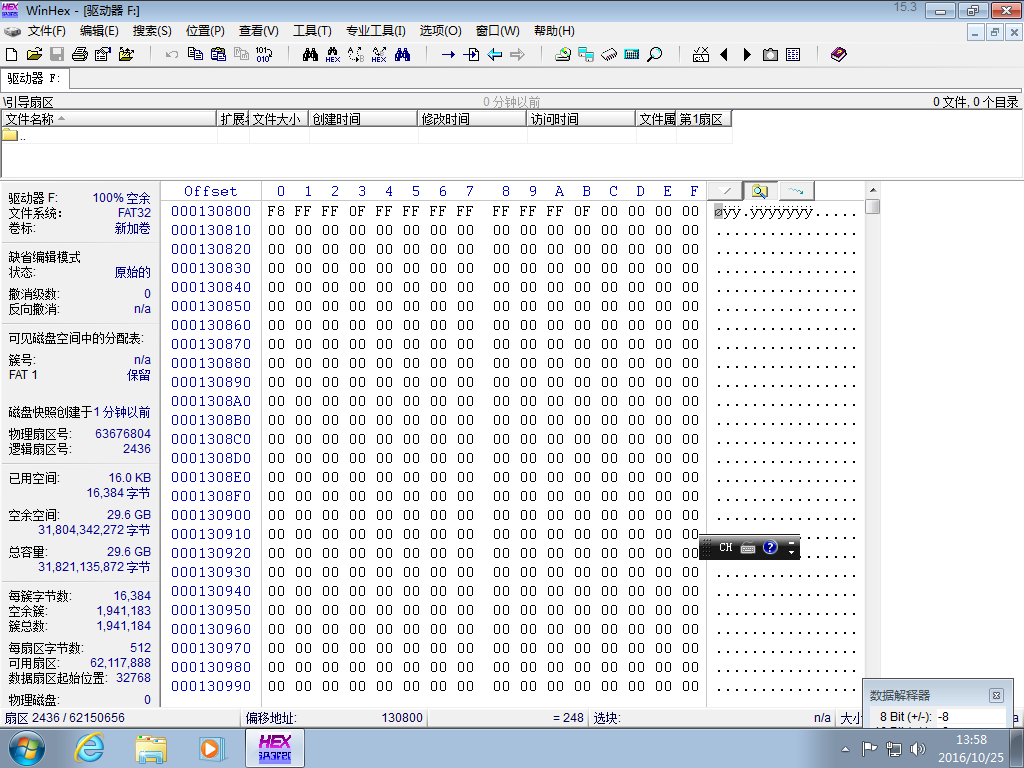The image size is (1024, 768).
Task: Sort by the 文件大小 column header
Action: (279, 119)
